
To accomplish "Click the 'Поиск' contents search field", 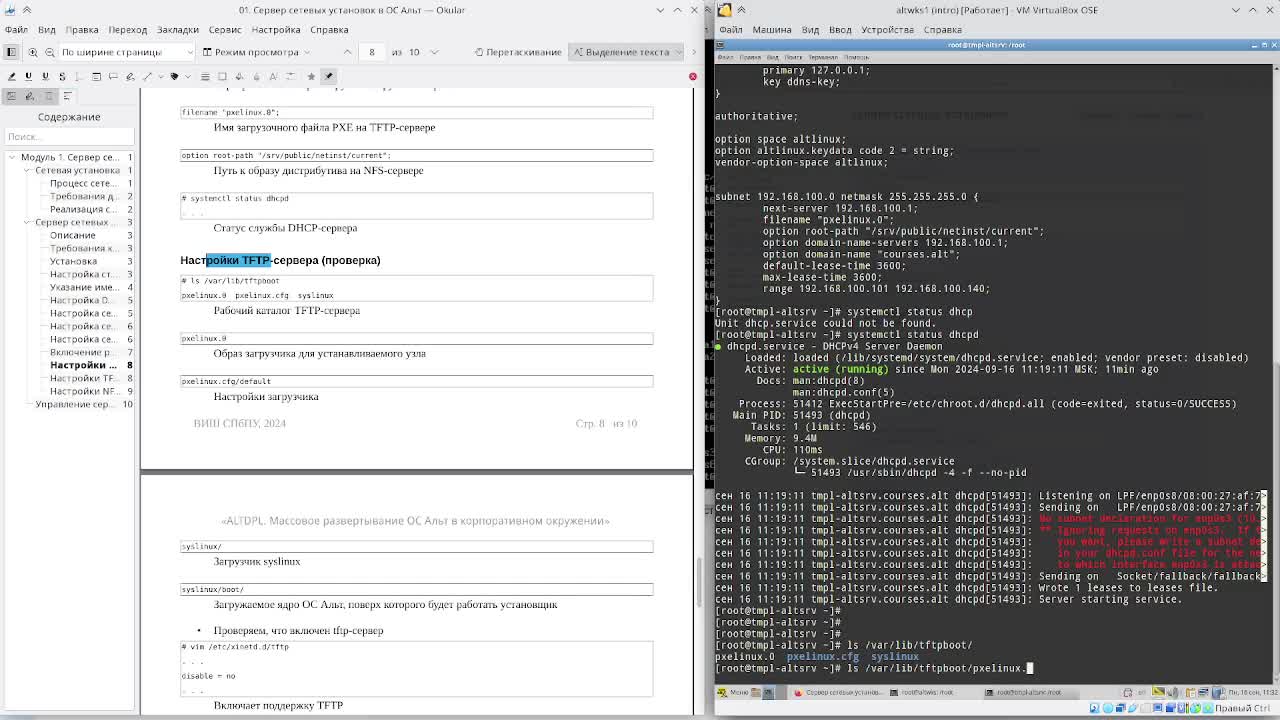I will tap(69, 136).
